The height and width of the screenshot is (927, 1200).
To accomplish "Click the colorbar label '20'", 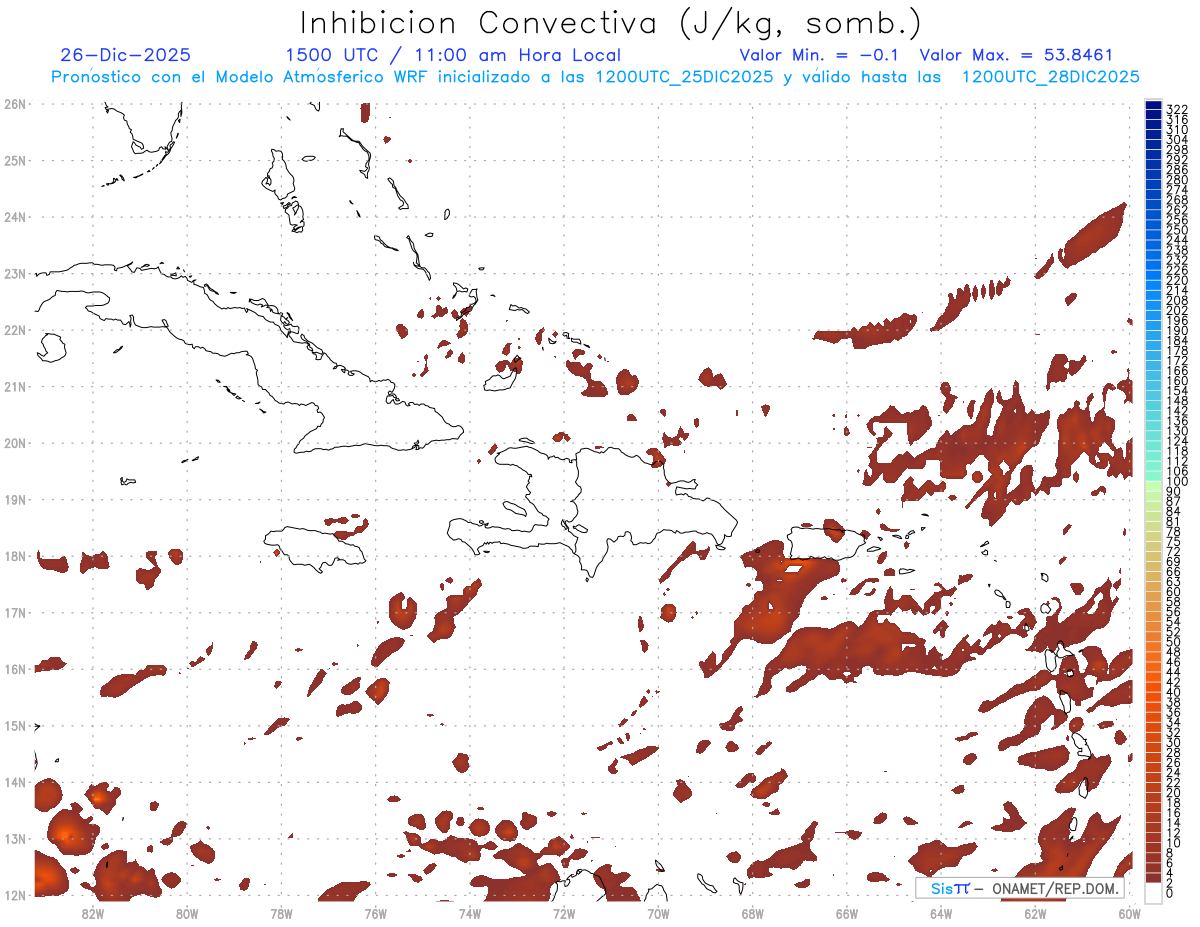I will pos(1174,793).
